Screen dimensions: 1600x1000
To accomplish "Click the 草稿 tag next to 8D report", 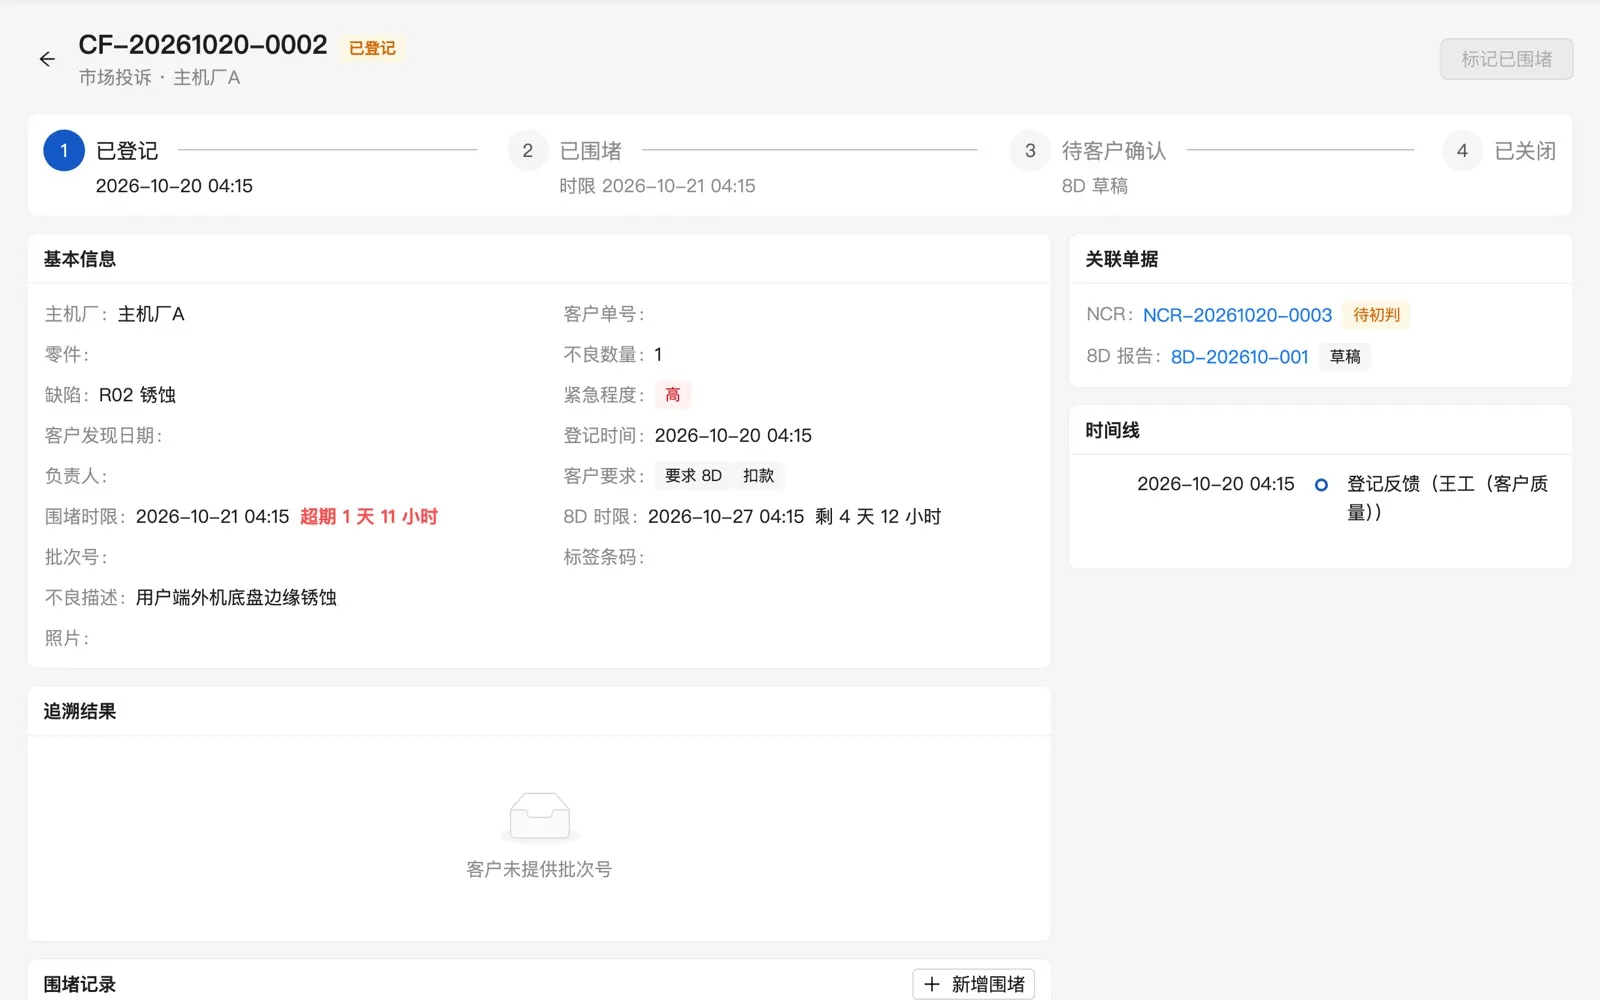I will (x=1344, y=357).
